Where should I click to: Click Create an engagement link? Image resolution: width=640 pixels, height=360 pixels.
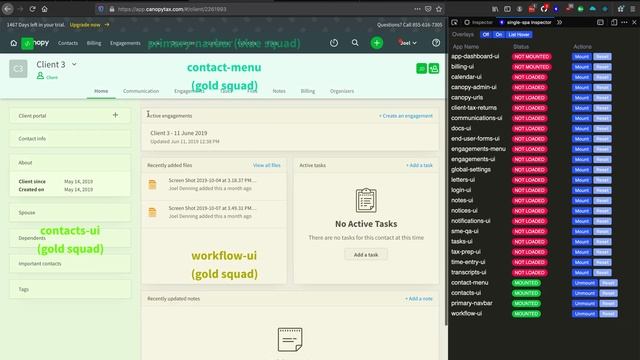coord(406,116)
